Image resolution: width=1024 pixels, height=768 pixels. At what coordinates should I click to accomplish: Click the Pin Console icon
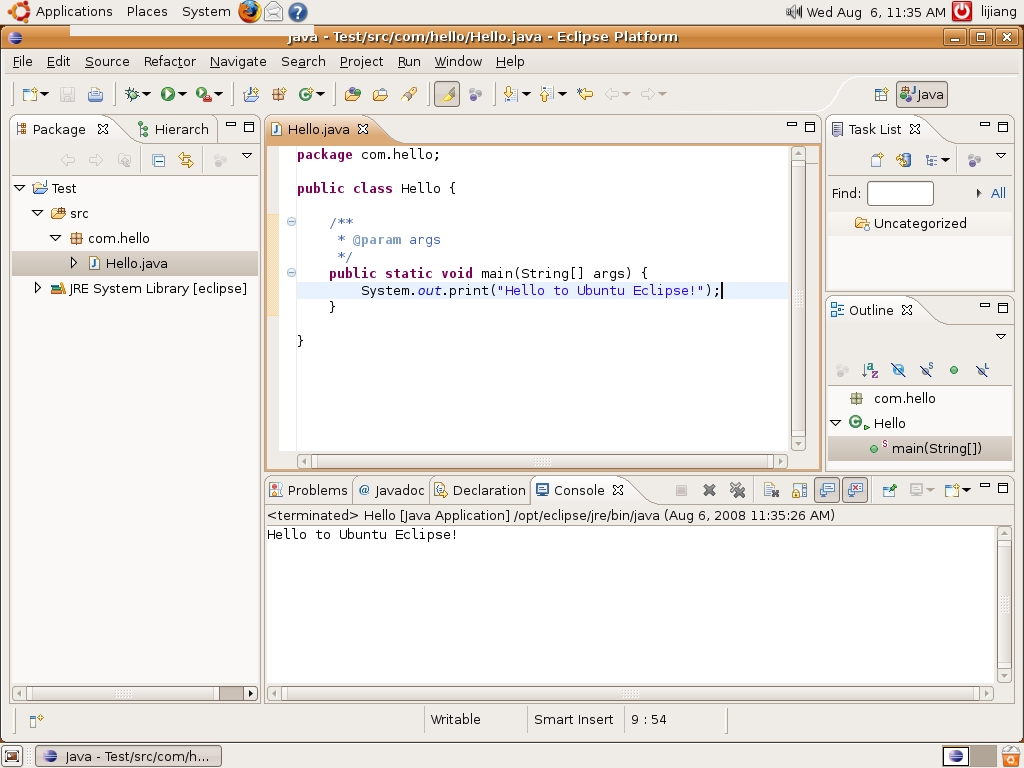[x=889, y=490]
